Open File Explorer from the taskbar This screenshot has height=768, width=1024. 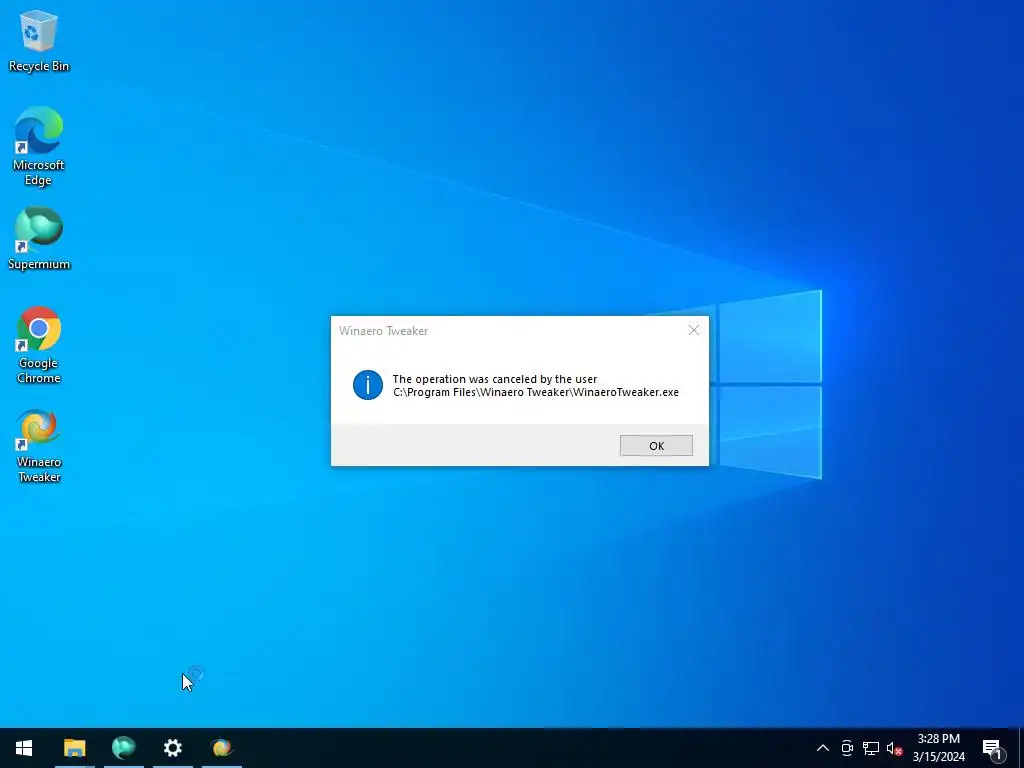point(74,748)
